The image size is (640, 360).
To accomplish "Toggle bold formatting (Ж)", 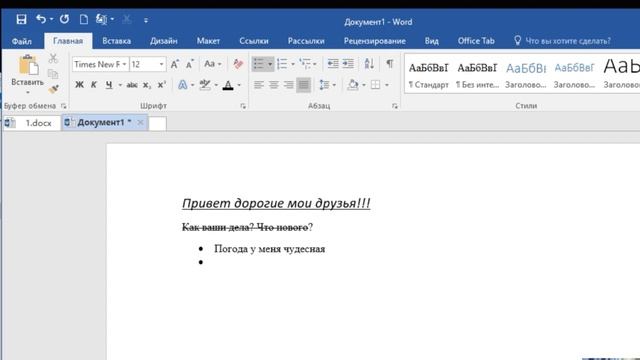I will [x=80, y=85].
